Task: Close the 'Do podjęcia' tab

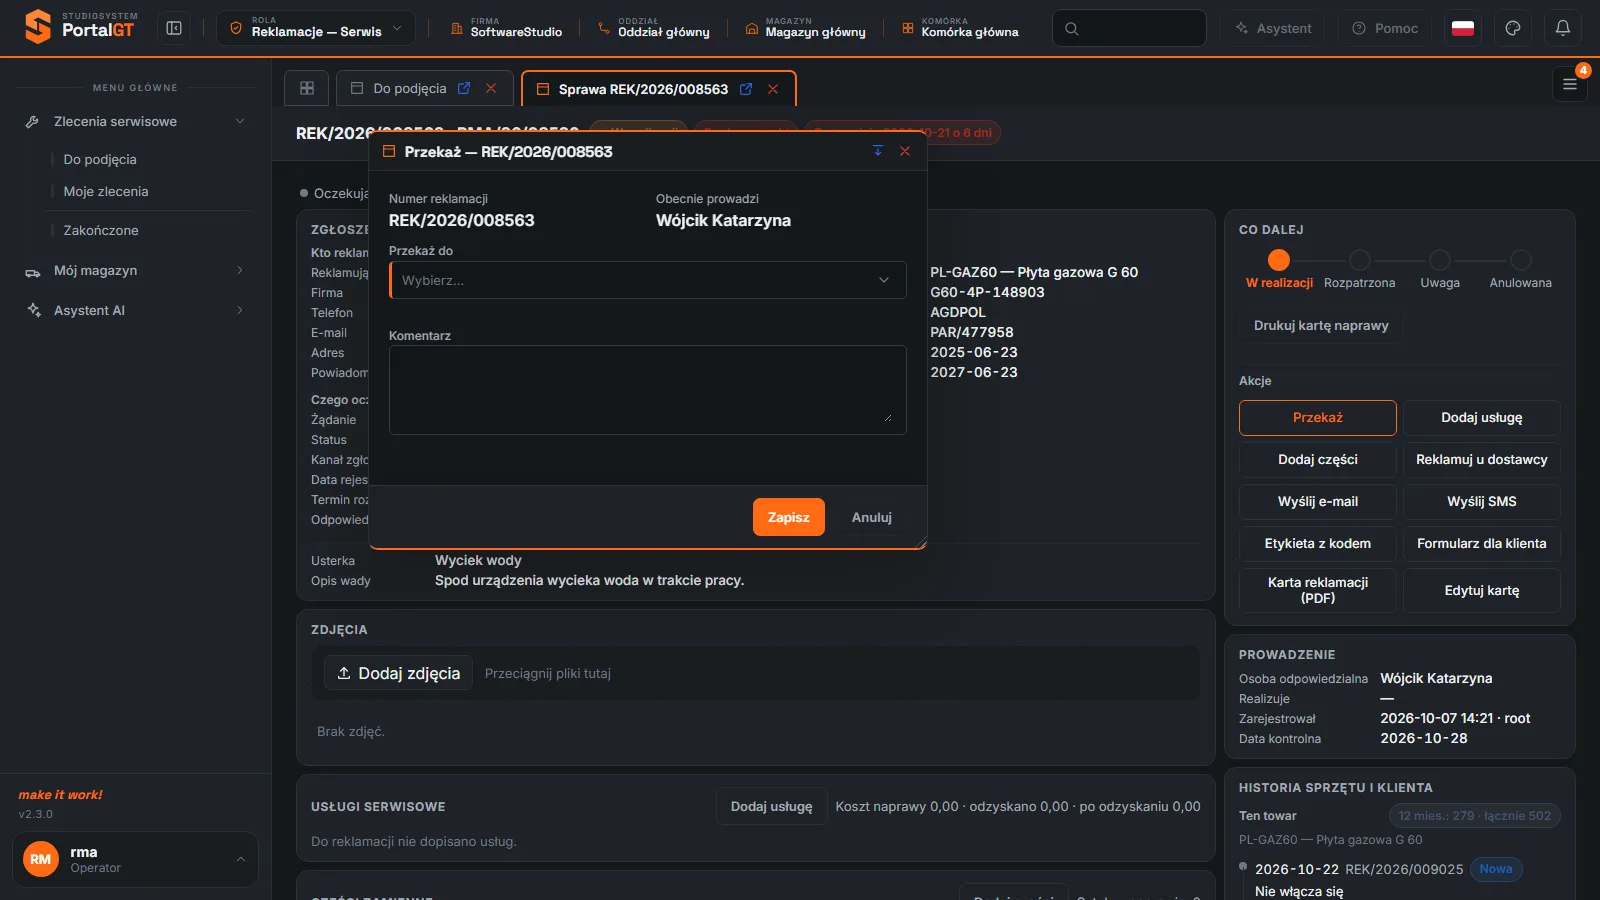Action: click(491, 88)
